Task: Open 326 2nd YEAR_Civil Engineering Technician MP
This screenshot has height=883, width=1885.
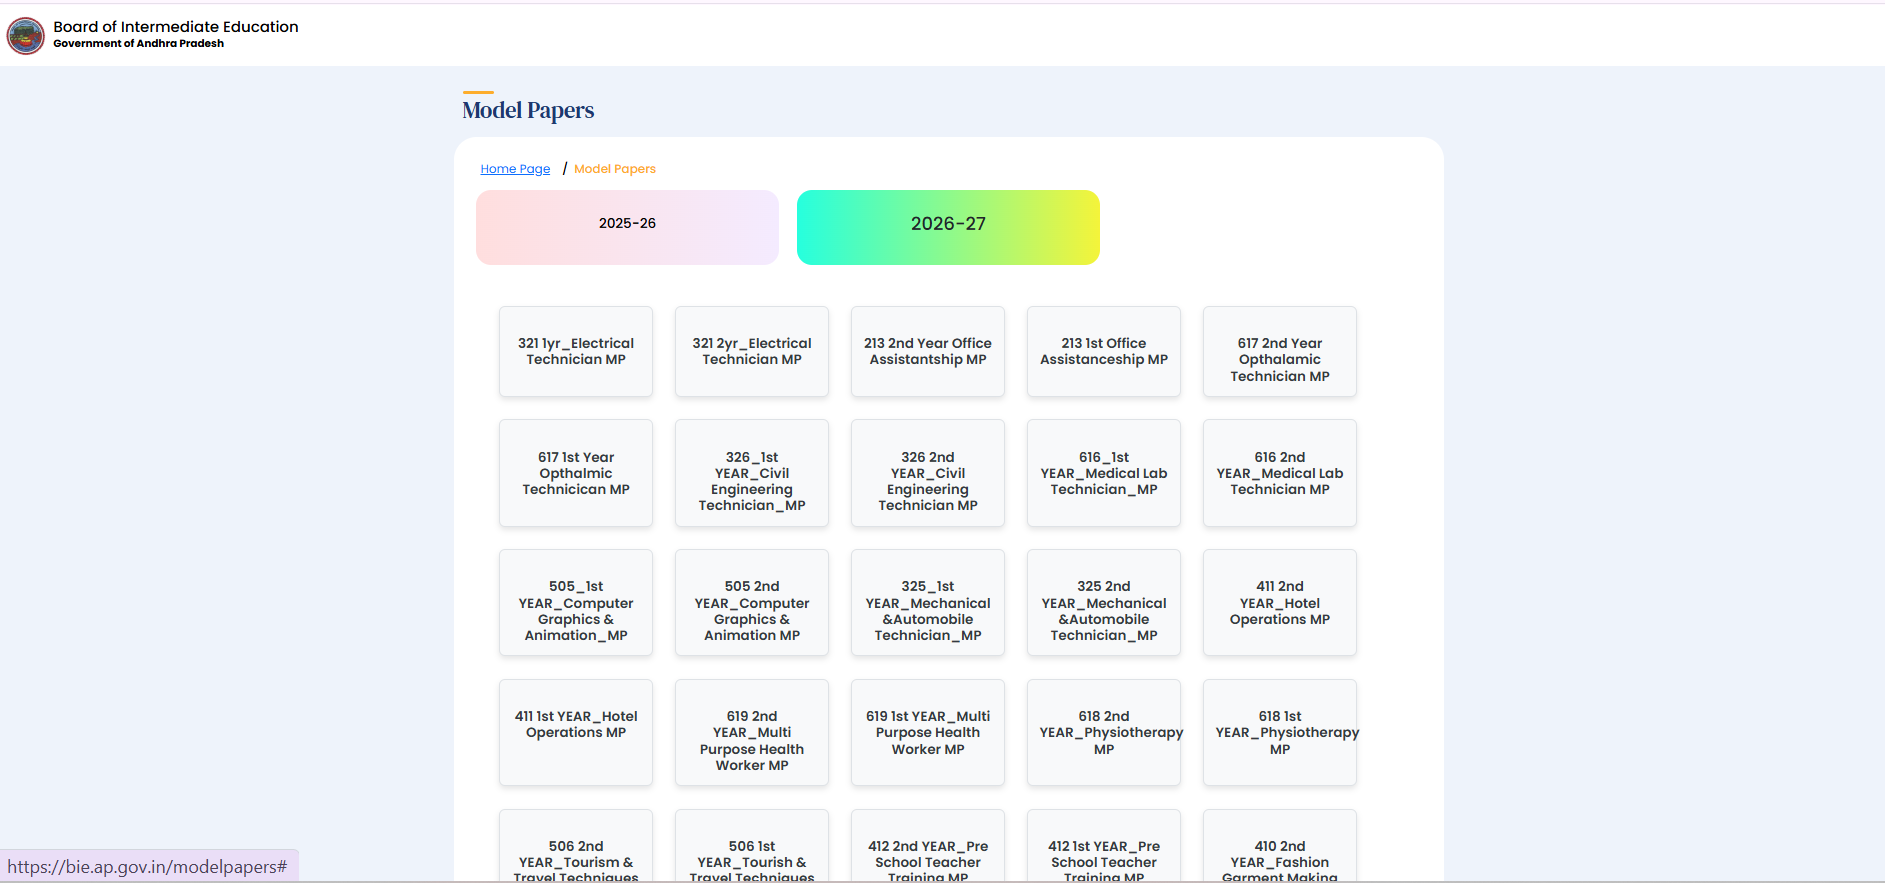Action: pos(928,473)
